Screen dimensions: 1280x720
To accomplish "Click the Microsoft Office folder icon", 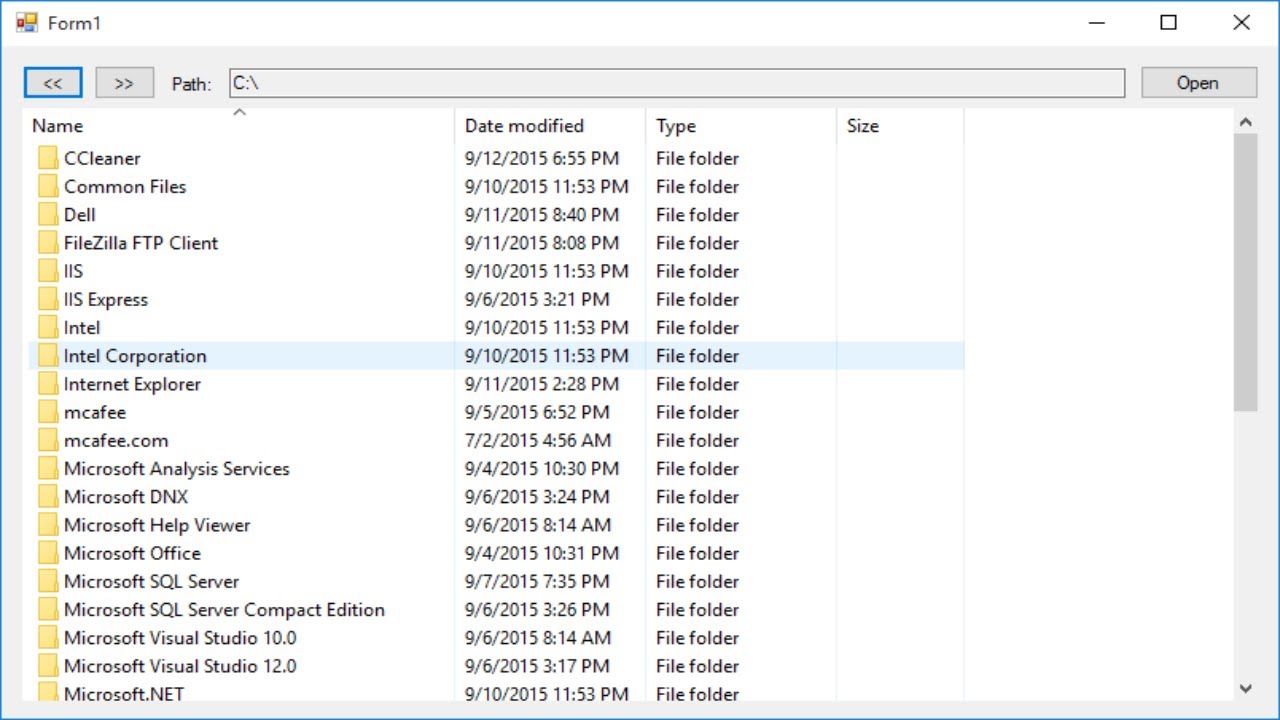I will (x=48, y=552).
